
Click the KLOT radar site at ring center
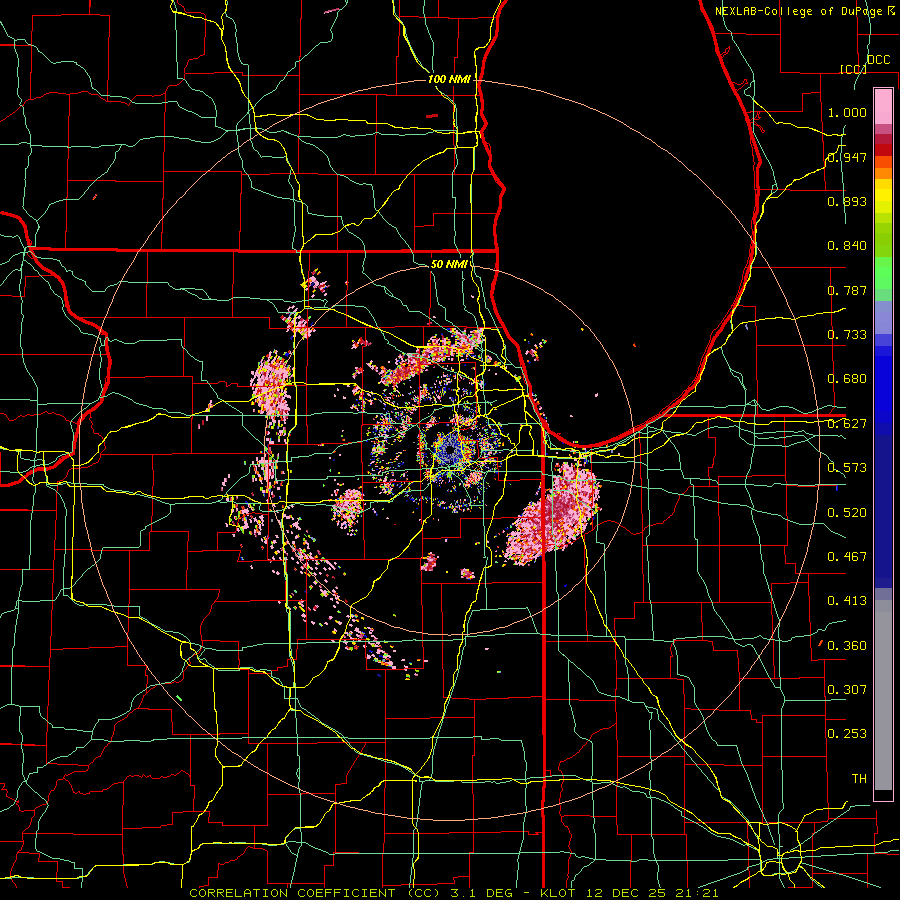click(x=449, y=451)
